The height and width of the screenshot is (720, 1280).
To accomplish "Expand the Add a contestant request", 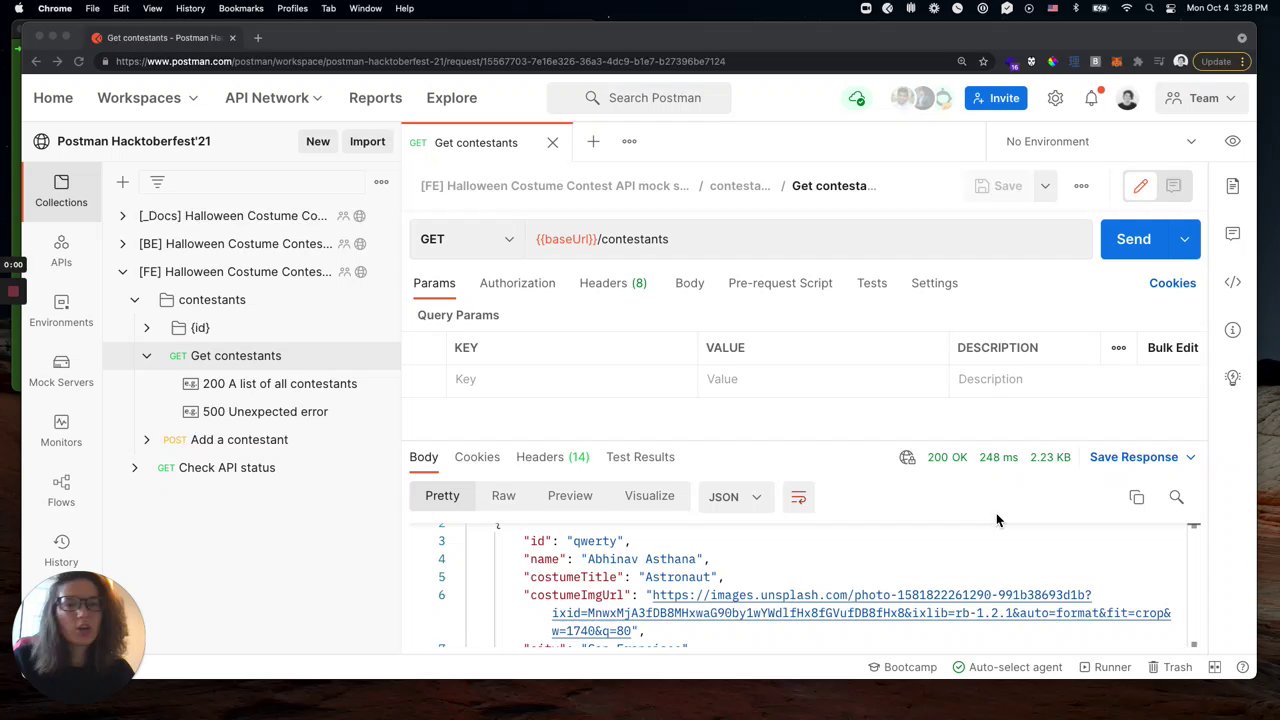I will point(146,440).
